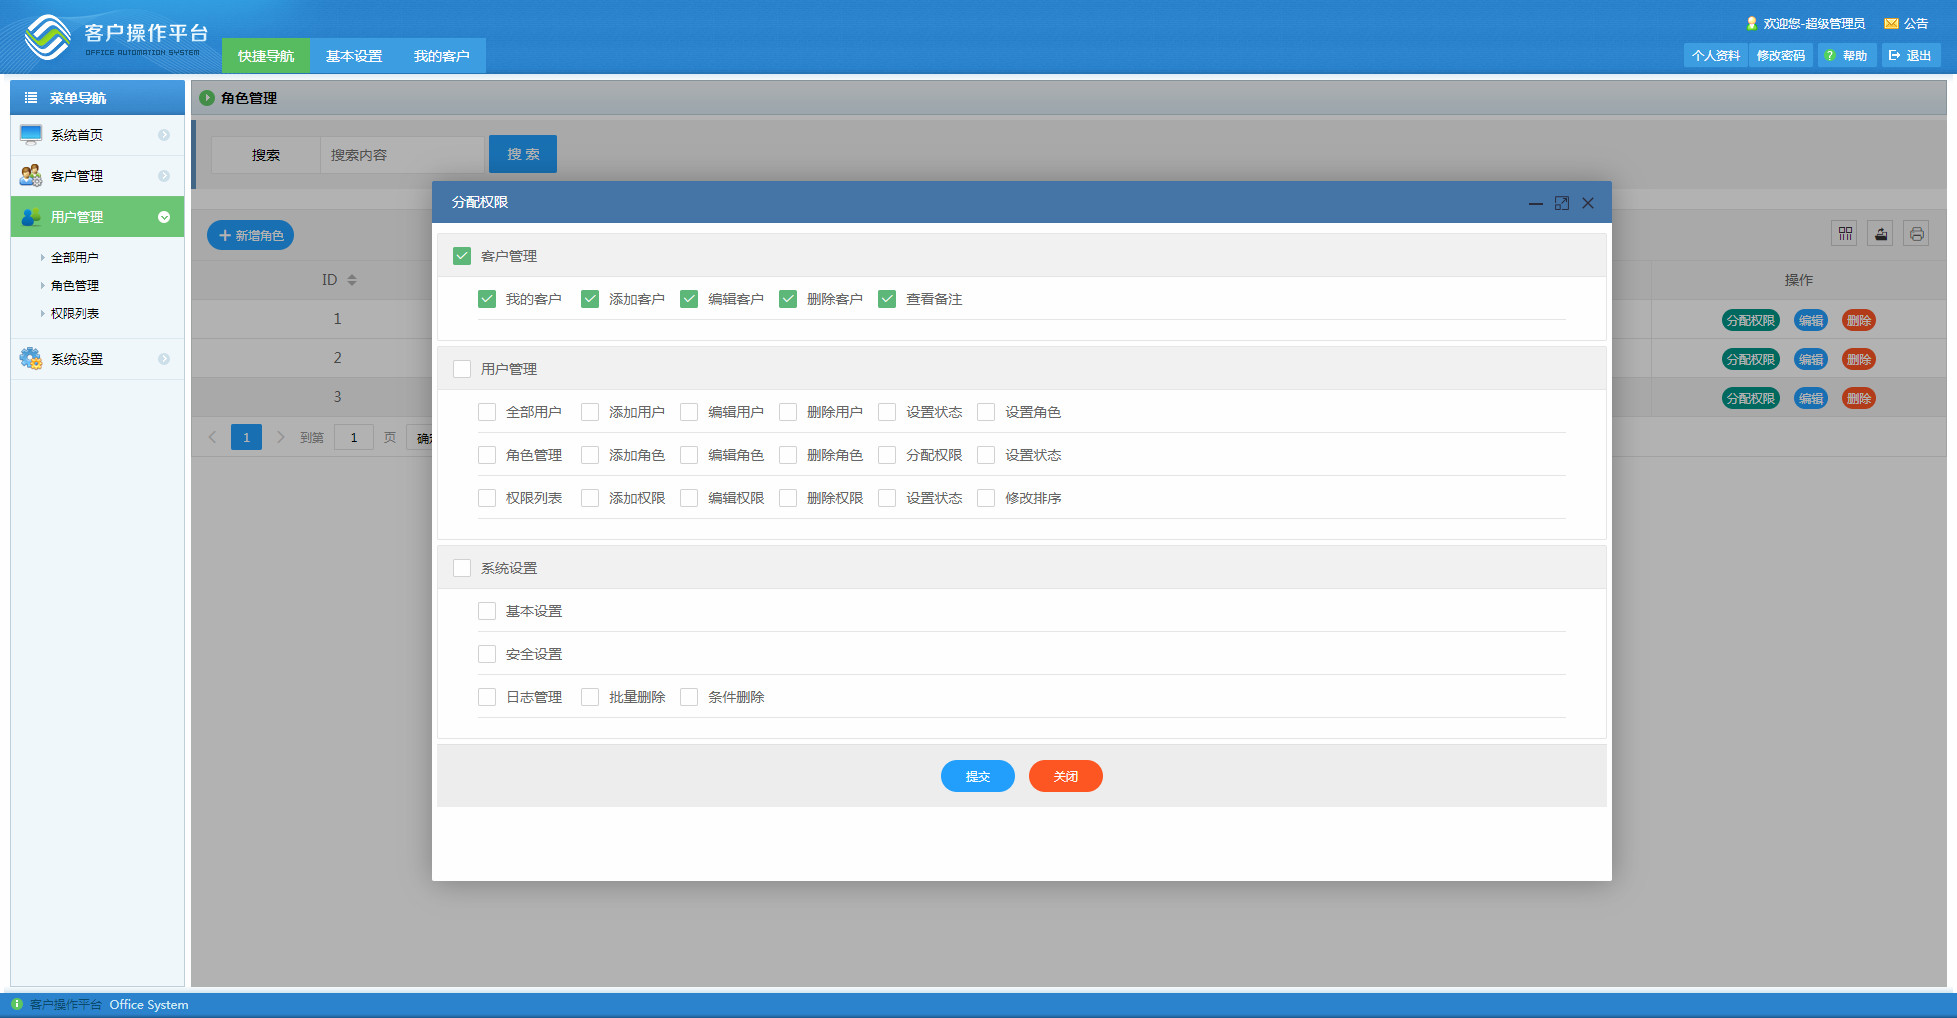Open 权限列表 in the sidebar tree
1957x1018 pixels.
point(75,313)
